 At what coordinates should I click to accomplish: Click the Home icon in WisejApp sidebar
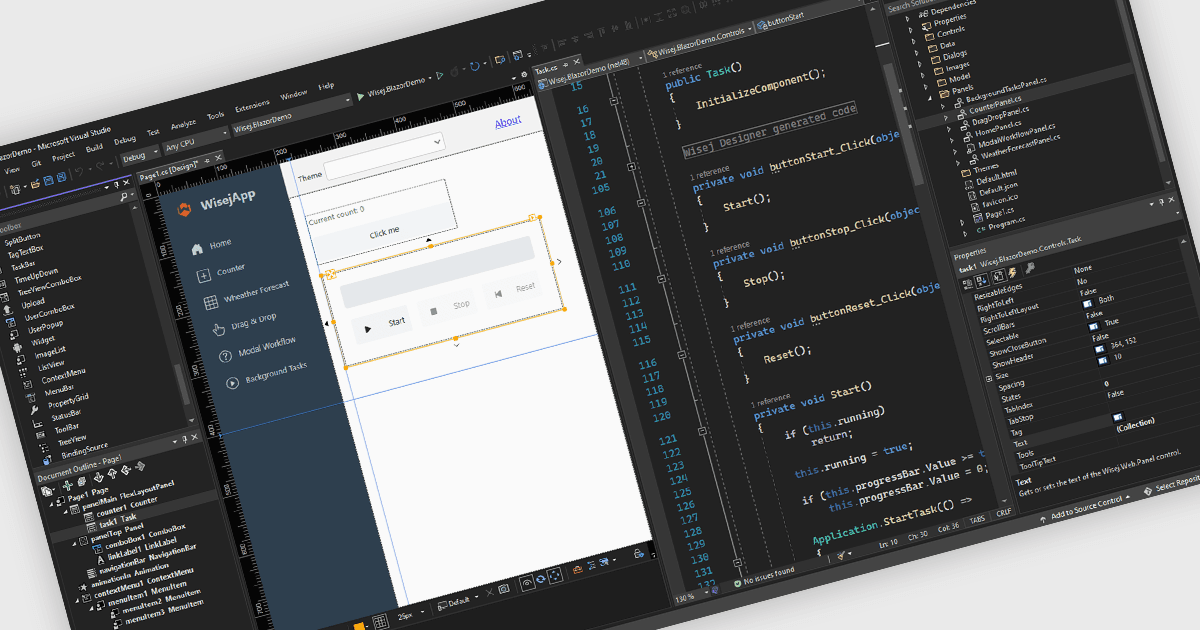point(197,249)
